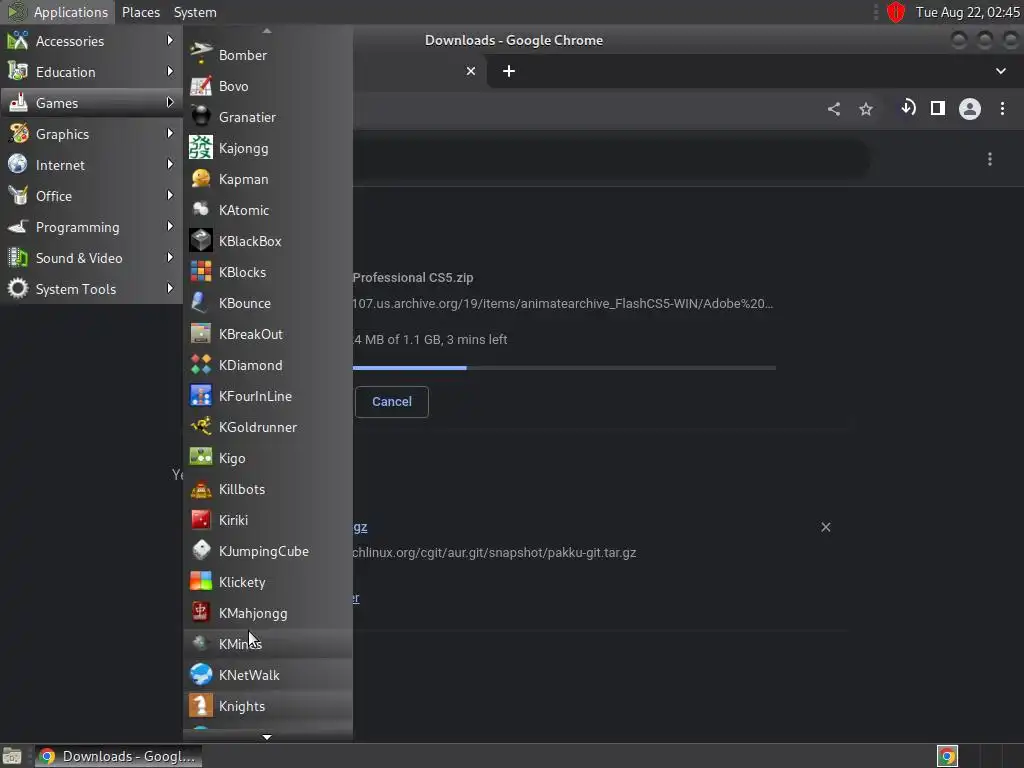Open the KBlocks game
The height and width of the screenshot is (768, 1024).
click(268, 272)
